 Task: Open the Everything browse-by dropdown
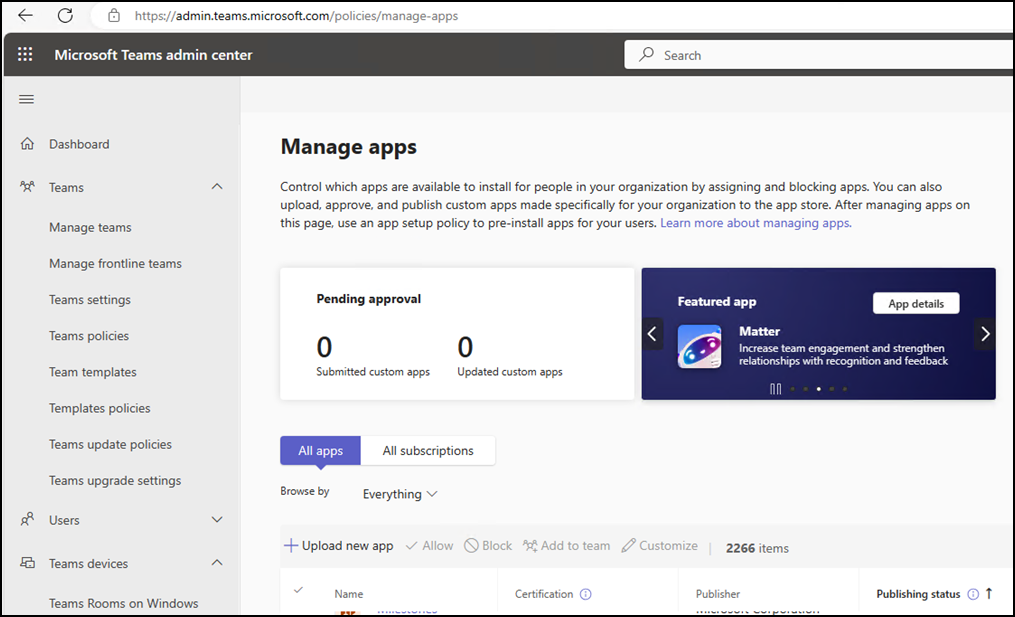(400, 494)
